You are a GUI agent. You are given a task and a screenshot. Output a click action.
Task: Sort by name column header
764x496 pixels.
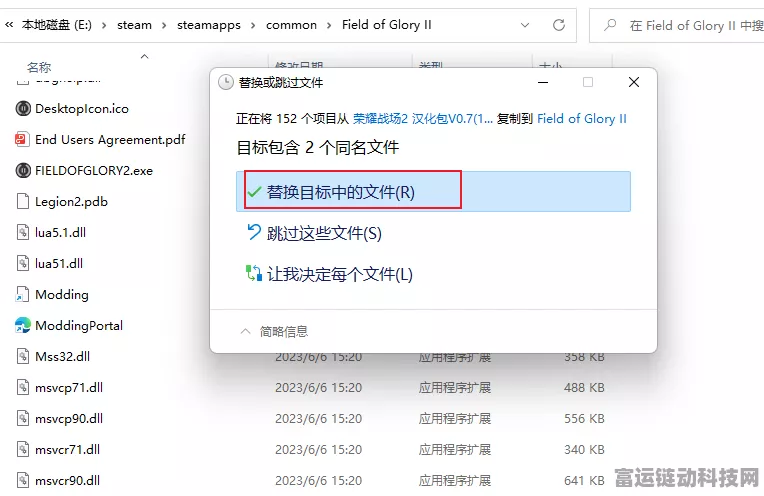(39, 67)
